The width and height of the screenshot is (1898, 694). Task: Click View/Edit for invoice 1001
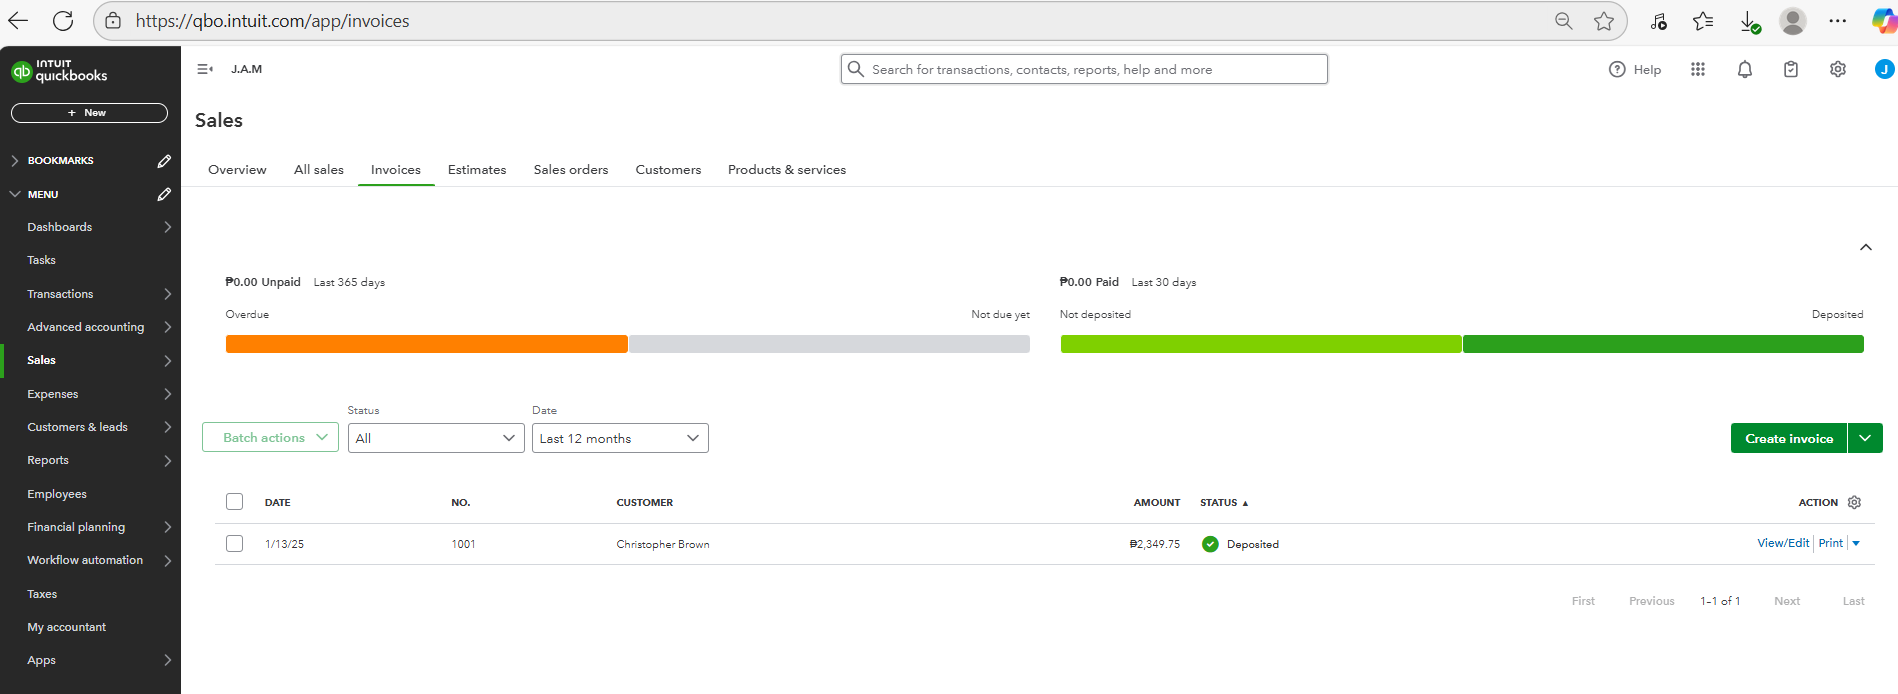point(1783,543)
